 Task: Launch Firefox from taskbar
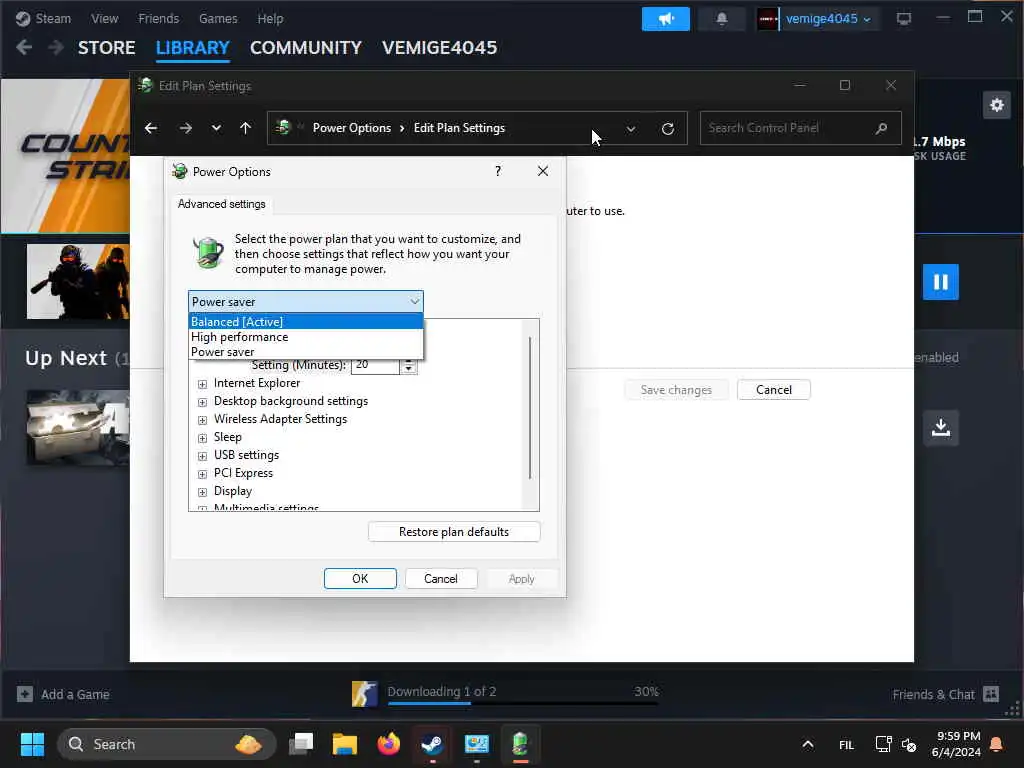[389, 744]
